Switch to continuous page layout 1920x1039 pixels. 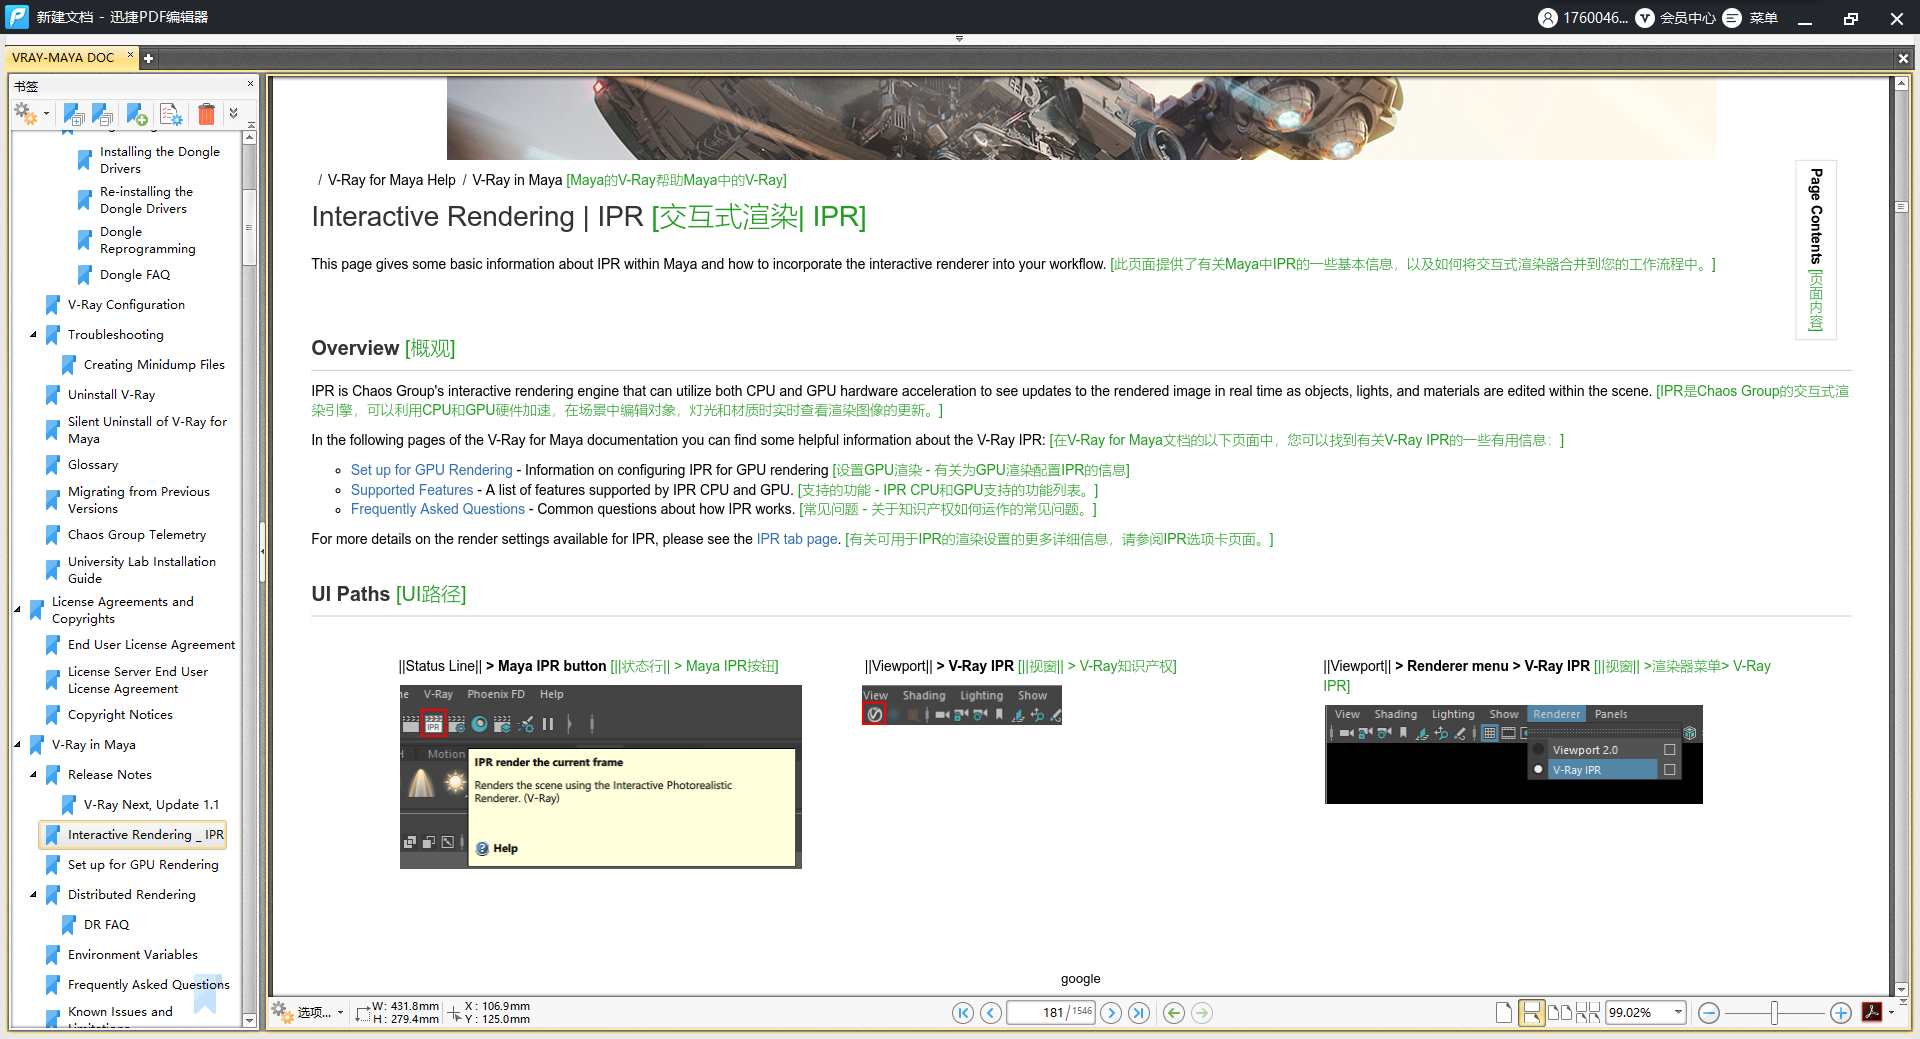(x=1531, y=1013)
